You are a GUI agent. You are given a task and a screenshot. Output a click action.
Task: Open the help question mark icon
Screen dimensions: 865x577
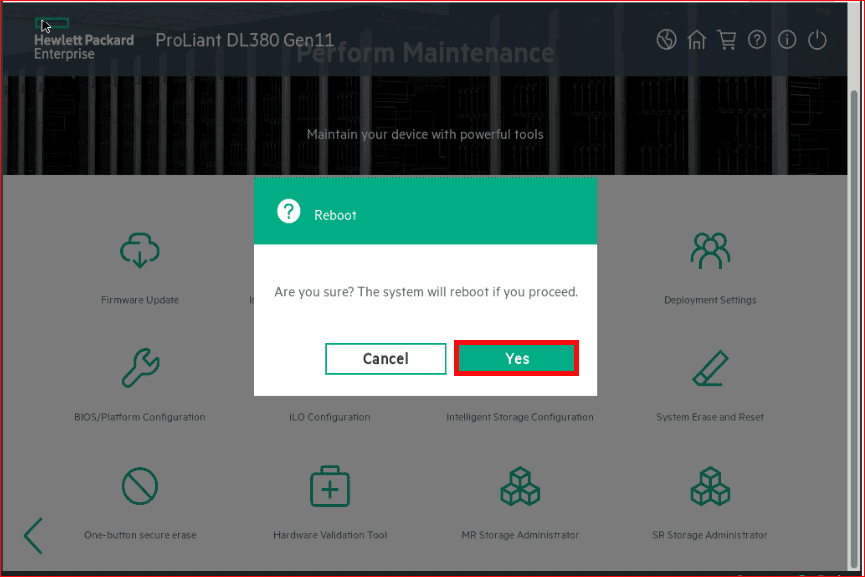757,40
